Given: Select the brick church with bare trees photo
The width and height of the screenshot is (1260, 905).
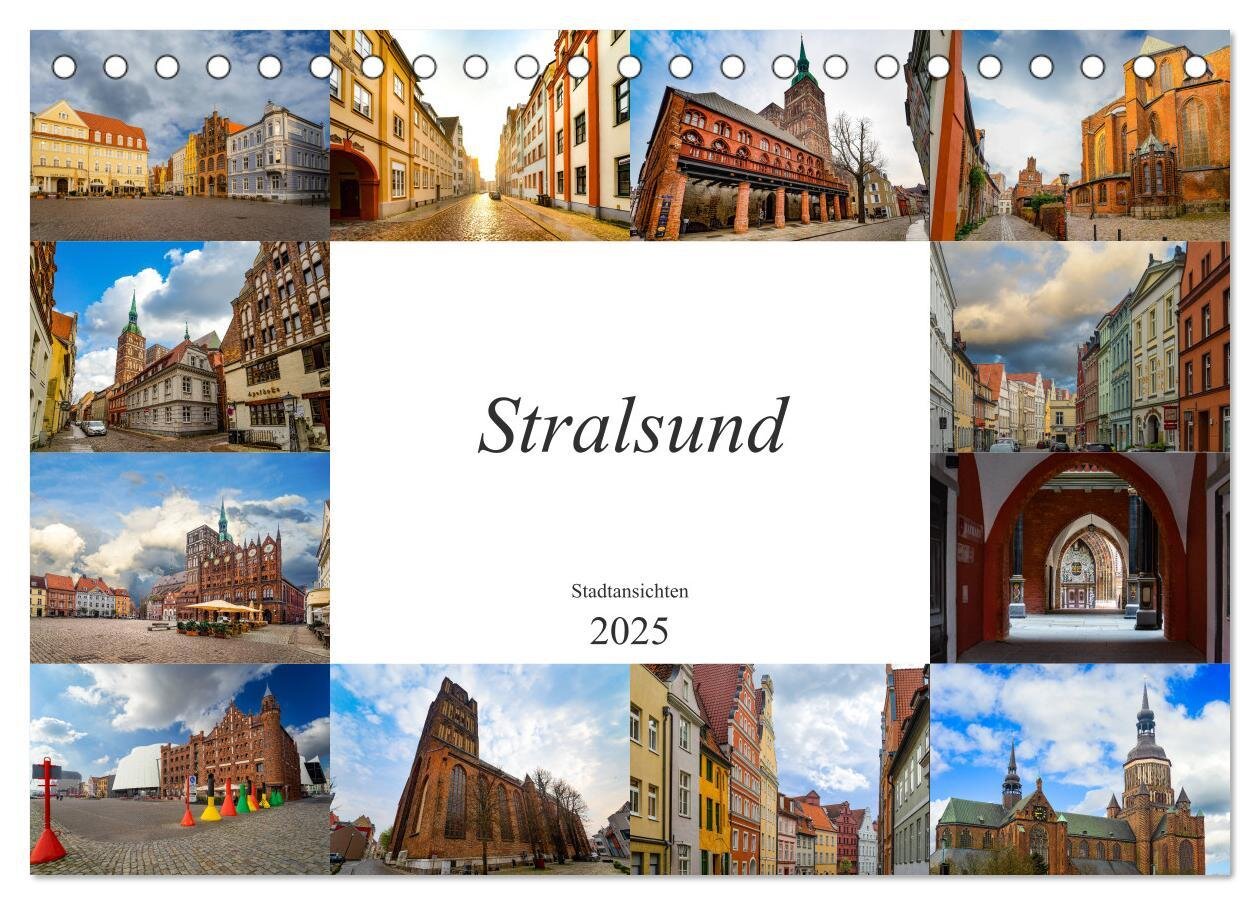Looking at the screenshot, I should [x=480, y=769].
